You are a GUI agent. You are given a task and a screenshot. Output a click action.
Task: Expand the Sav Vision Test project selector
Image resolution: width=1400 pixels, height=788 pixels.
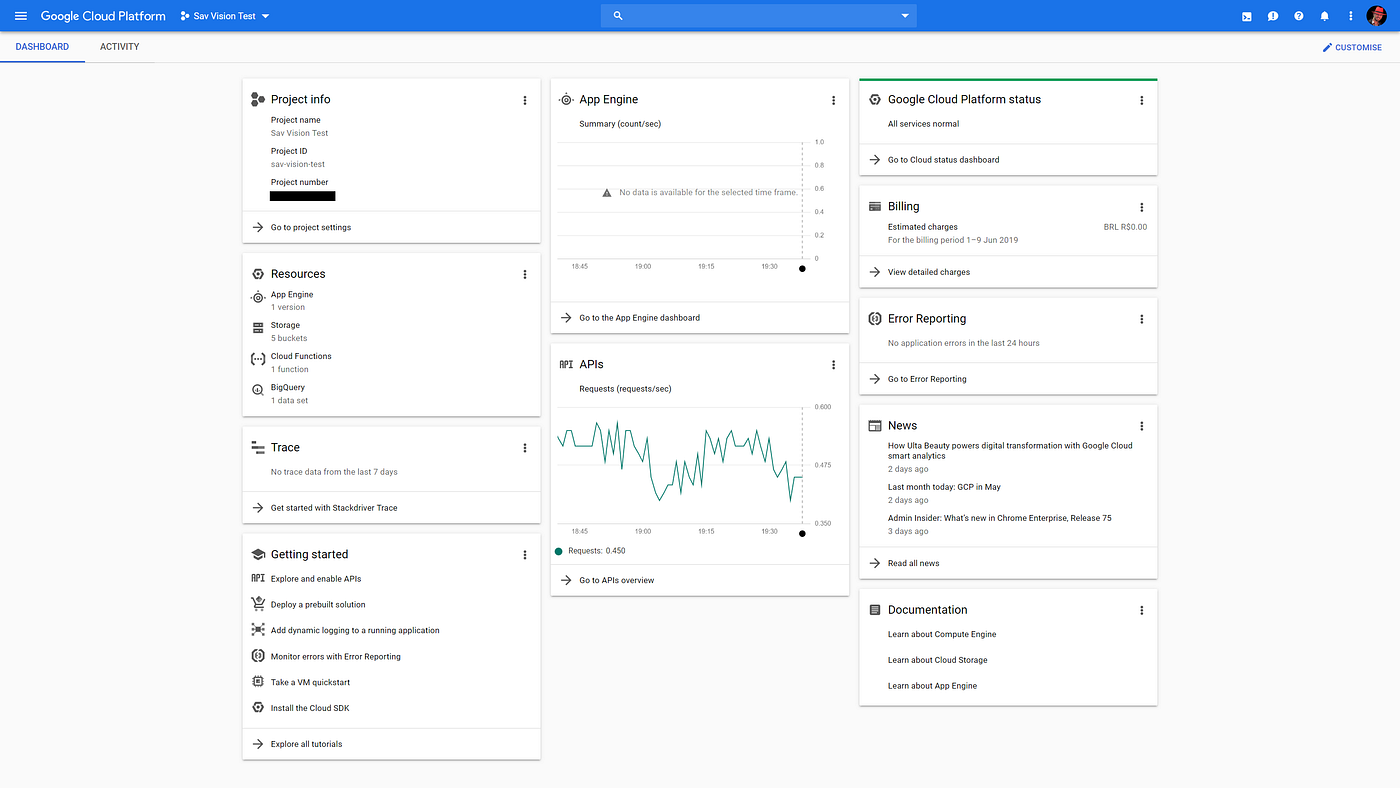[225, 16]
